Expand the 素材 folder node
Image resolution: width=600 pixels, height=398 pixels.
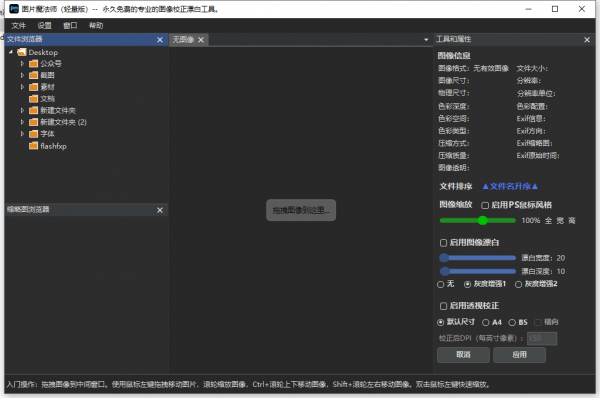22,87
